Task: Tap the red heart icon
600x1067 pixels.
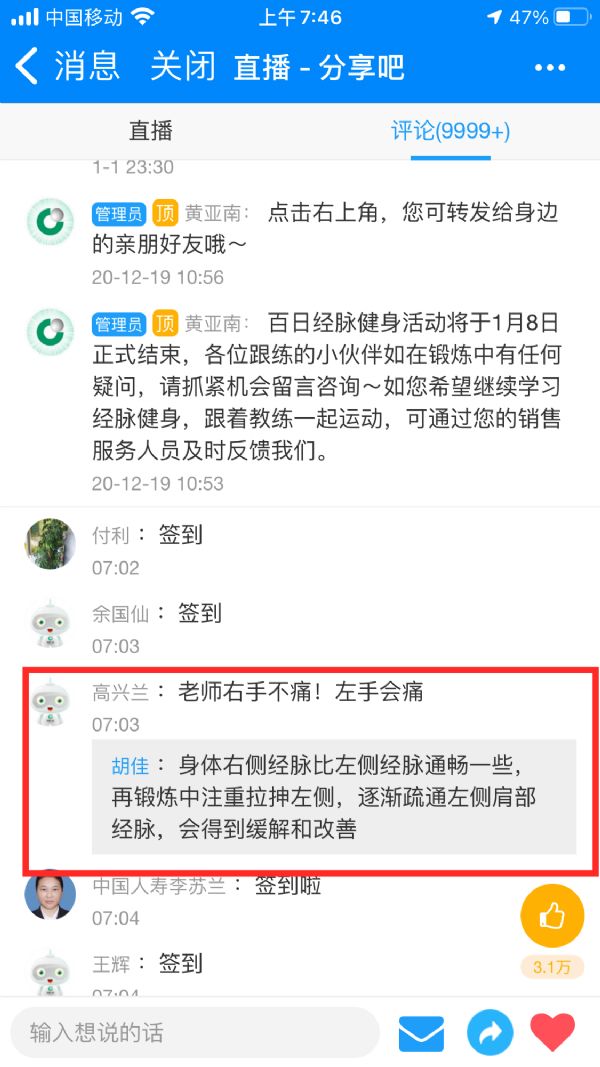Action: click(552, 1032)
